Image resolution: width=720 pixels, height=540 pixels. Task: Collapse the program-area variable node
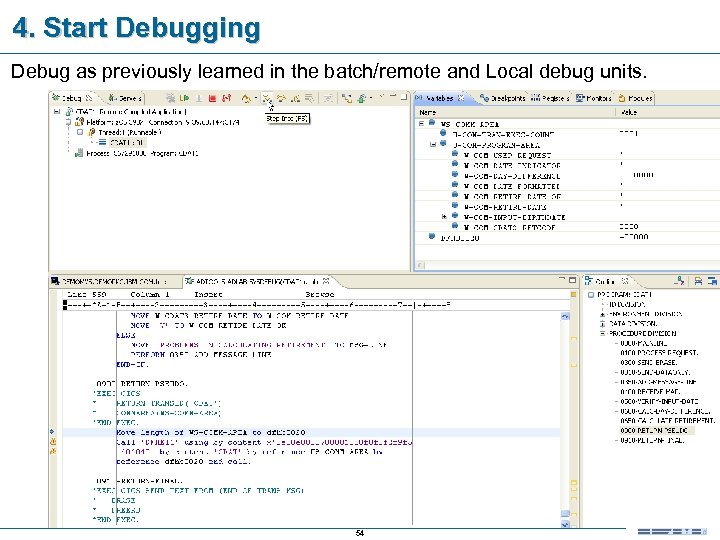[433, 144]
